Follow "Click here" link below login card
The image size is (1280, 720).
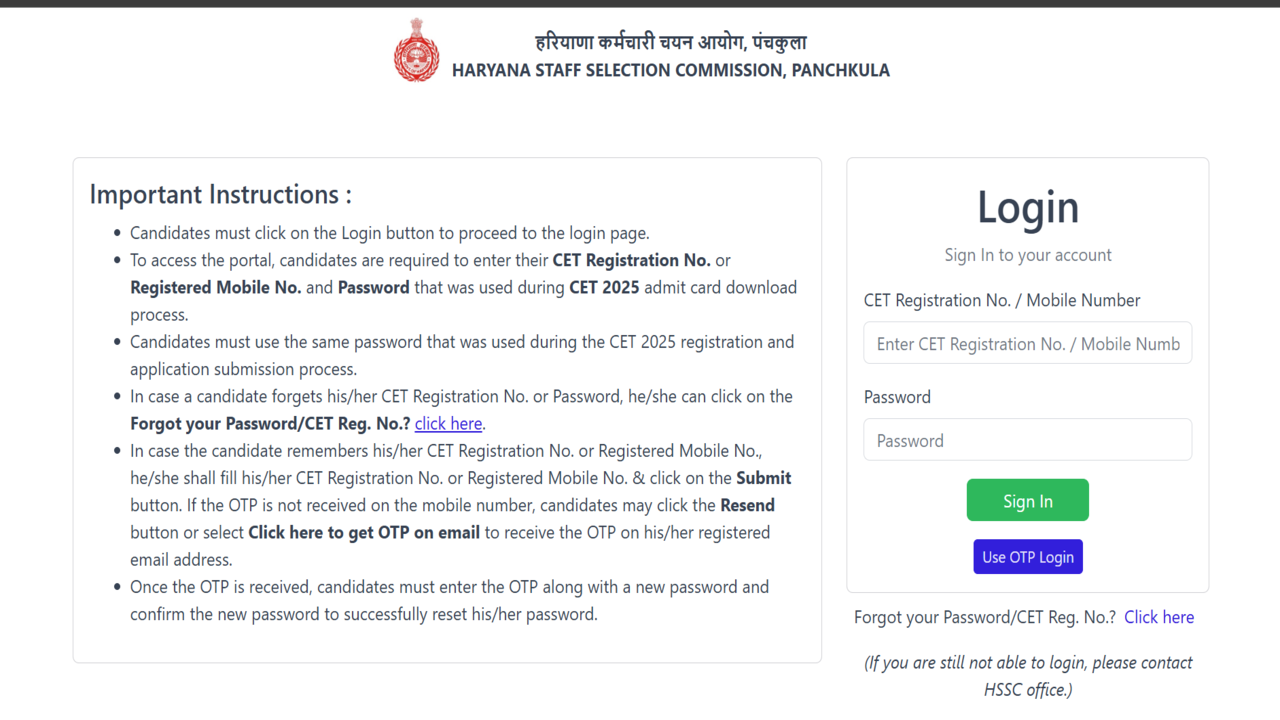tap(1158, 617)
